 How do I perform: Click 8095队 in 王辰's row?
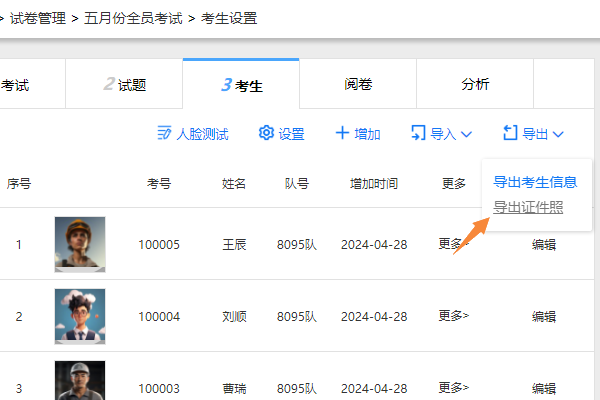pyautogui.click(x=297, y=245)
